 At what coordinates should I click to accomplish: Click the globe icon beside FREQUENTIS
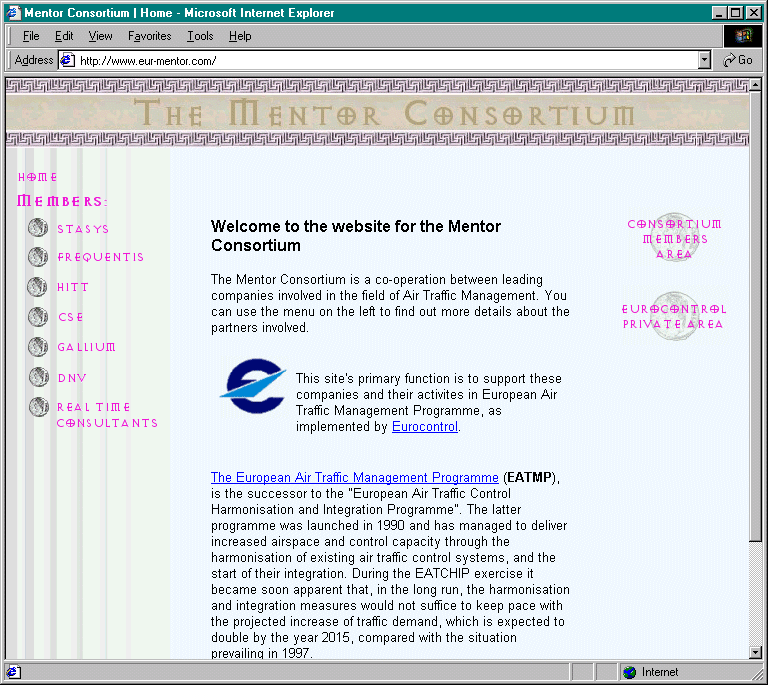pos(38,257)
